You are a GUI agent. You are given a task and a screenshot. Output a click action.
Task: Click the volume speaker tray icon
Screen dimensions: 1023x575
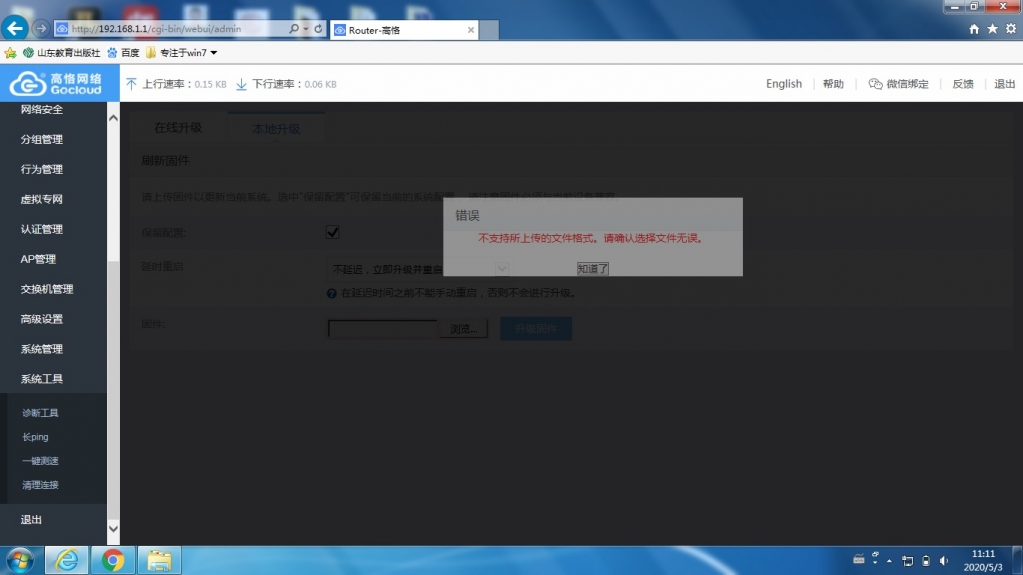click(x=943, y=561)
